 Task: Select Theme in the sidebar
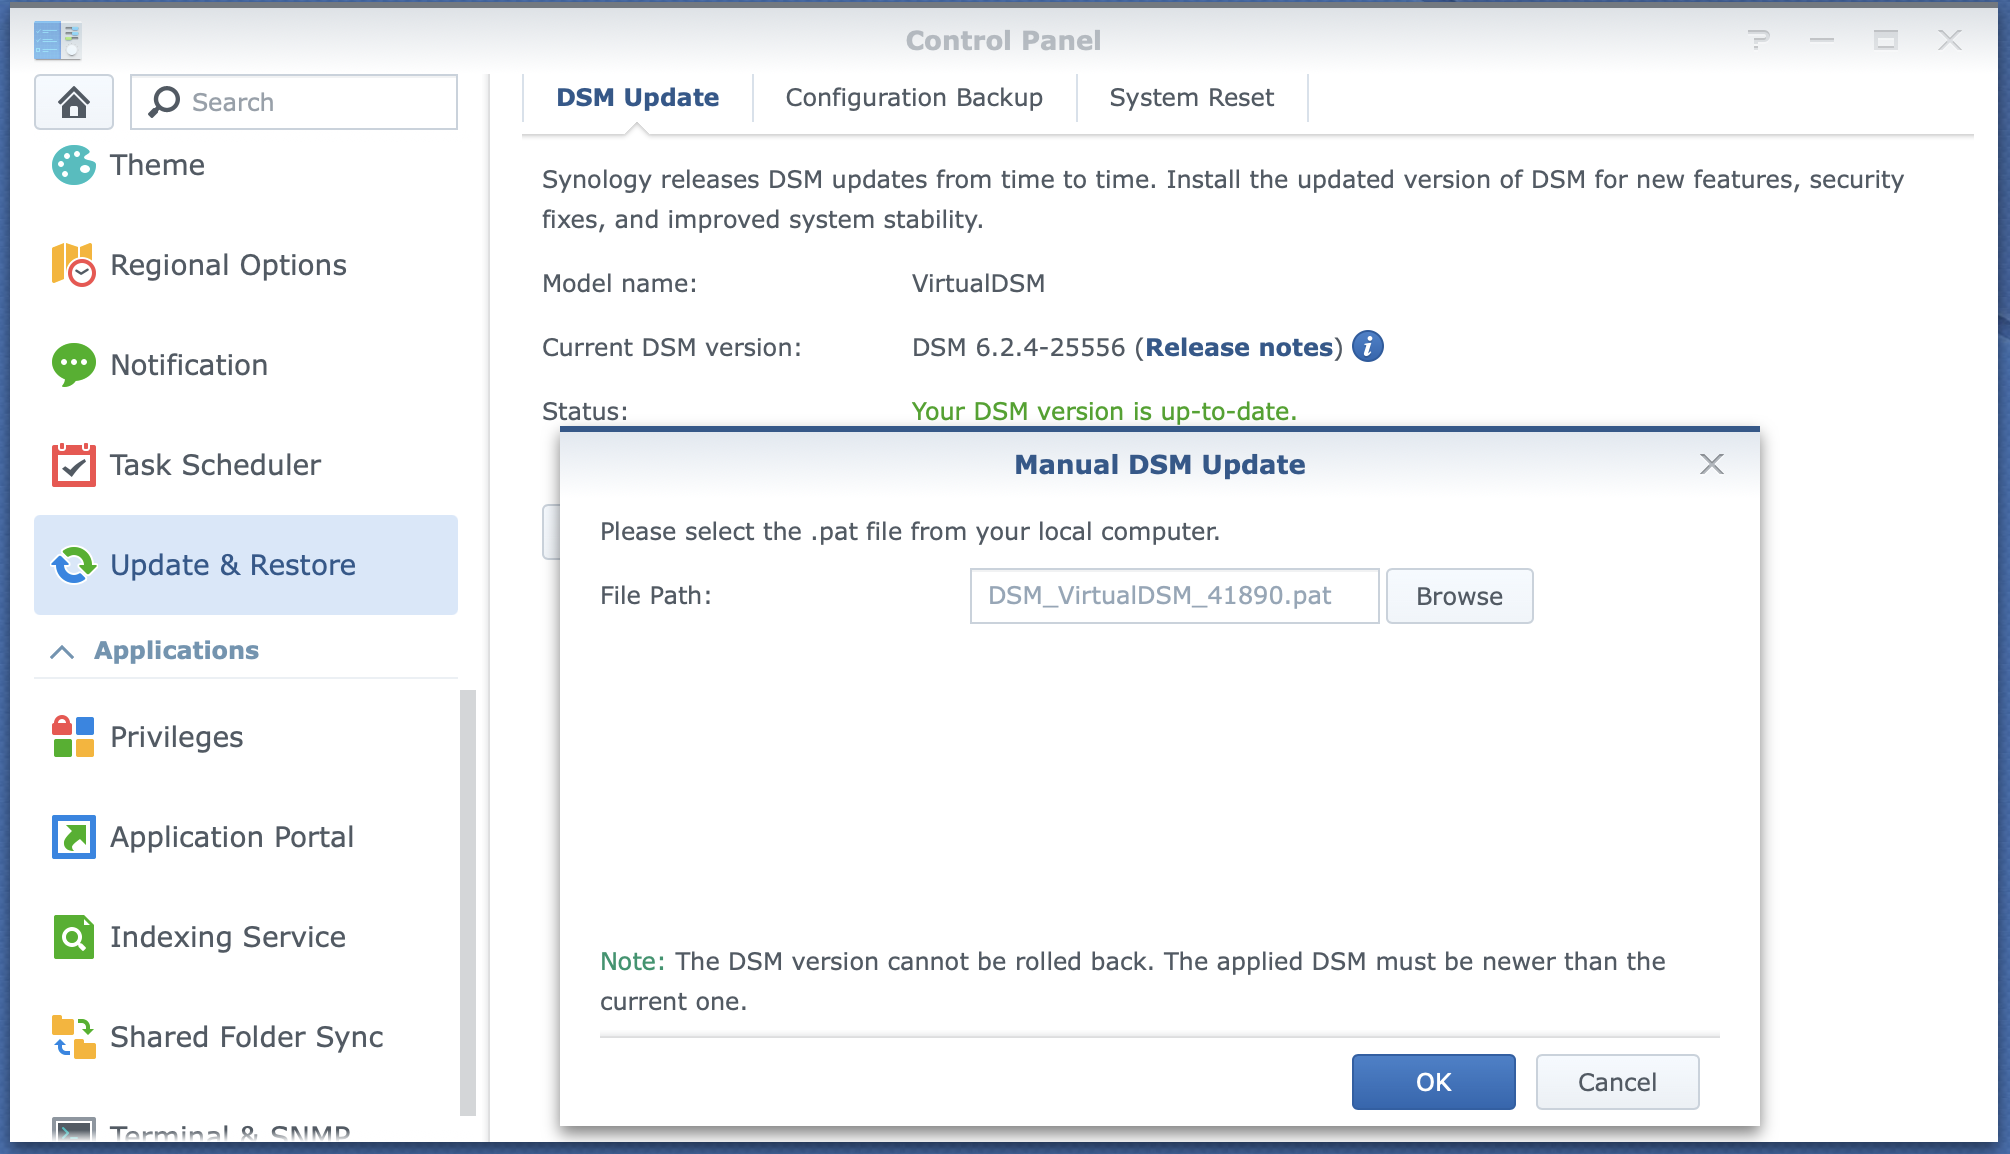click(x=246, y=165)
